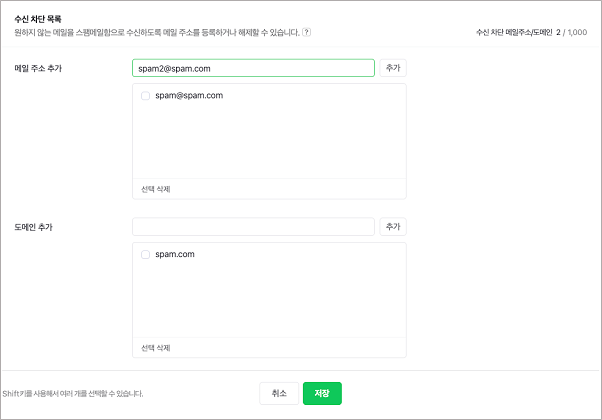Click the empty domain input field
Screen dimensions: 602x420
[253, 227]
